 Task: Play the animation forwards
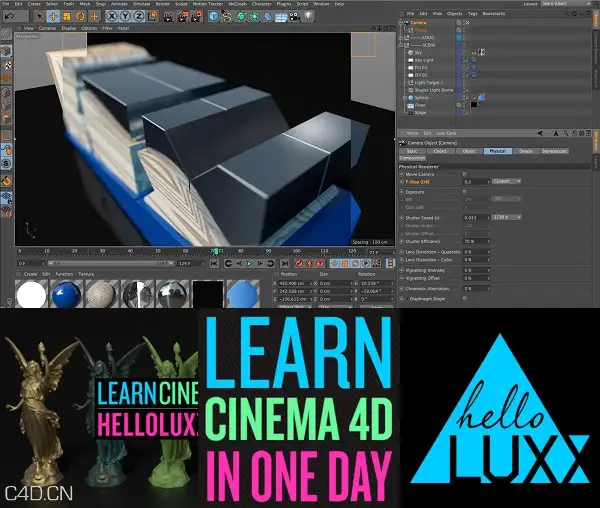point(249,264)
